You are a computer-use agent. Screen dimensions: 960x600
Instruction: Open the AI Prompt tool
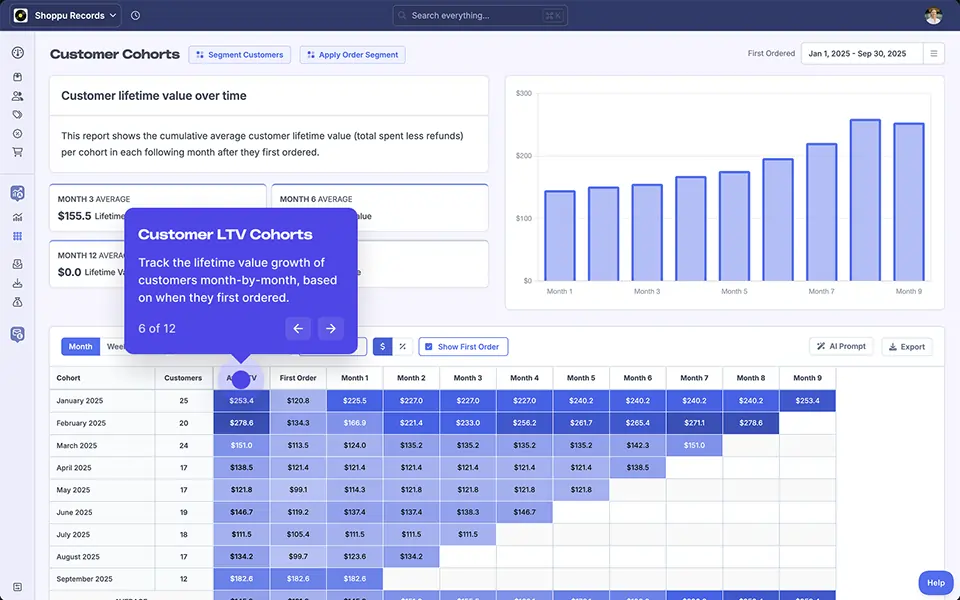(841, 346)
